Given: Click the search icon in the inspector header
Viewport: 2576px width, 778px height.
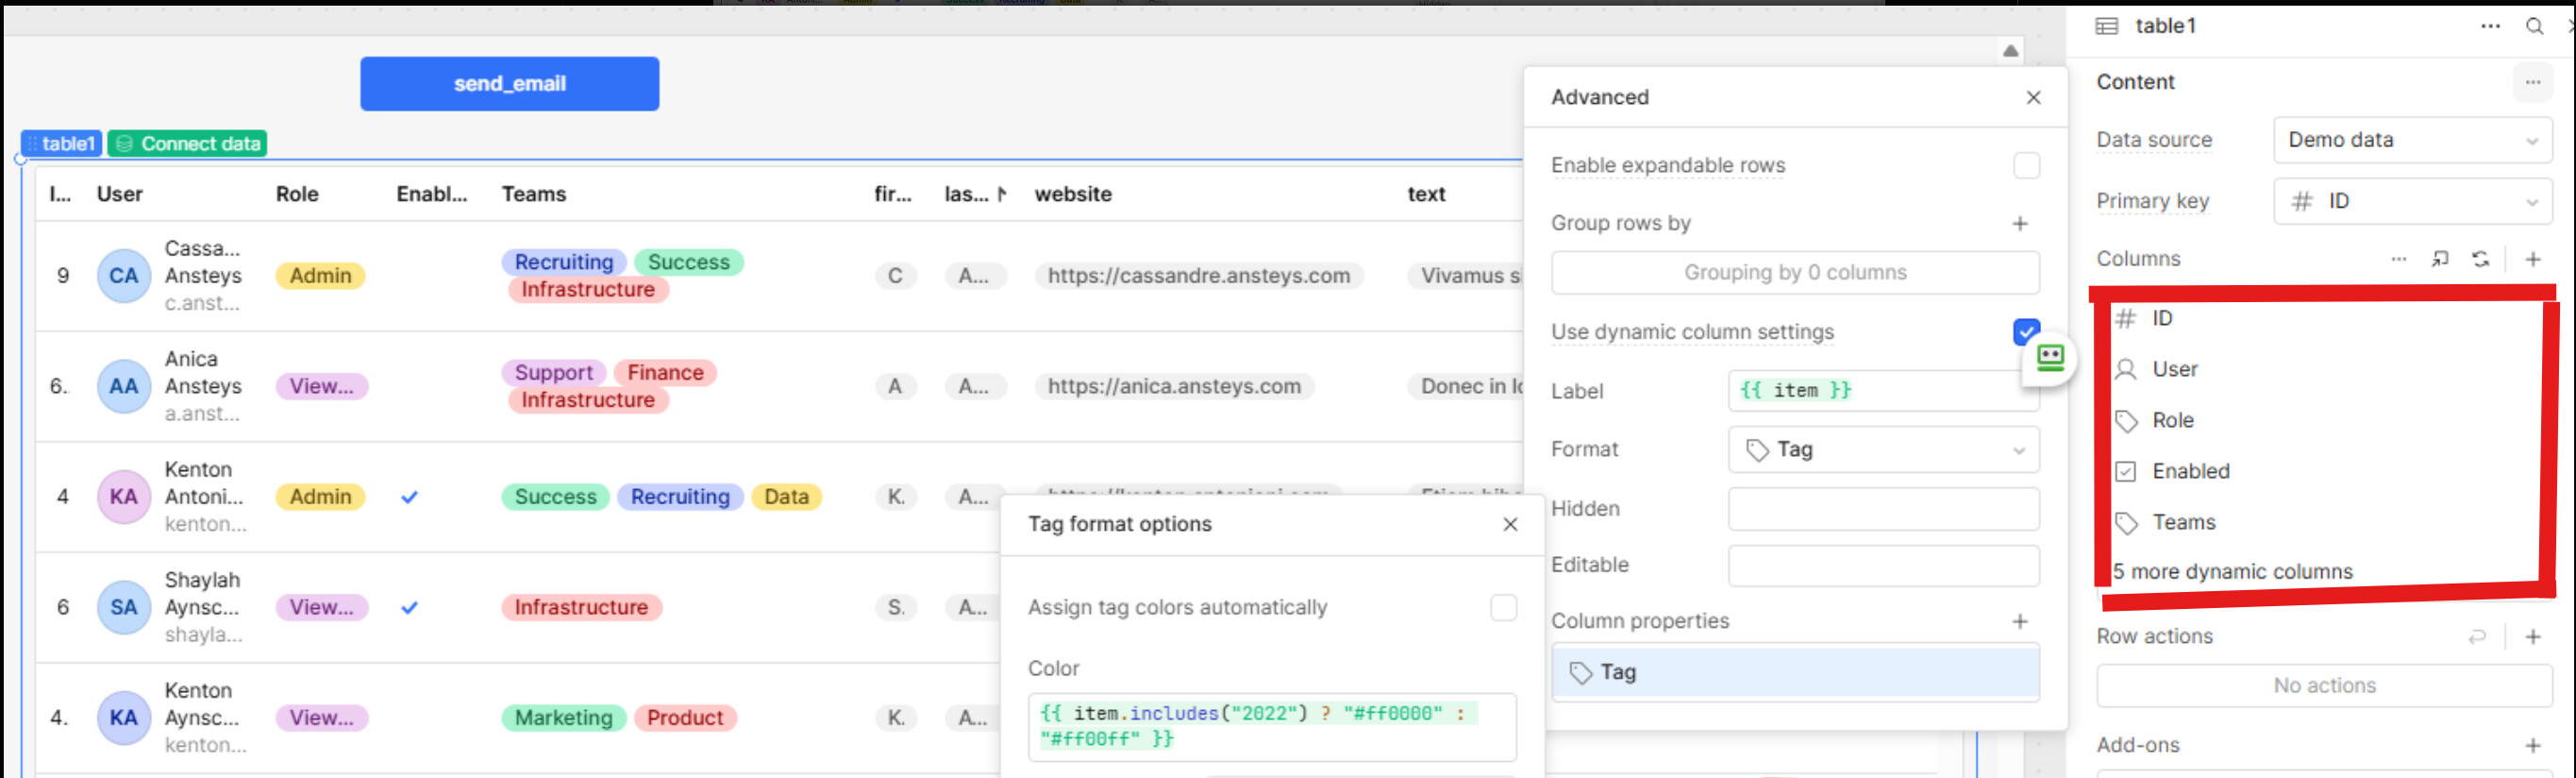Looking at the screenshot, I should point(2534,26).
